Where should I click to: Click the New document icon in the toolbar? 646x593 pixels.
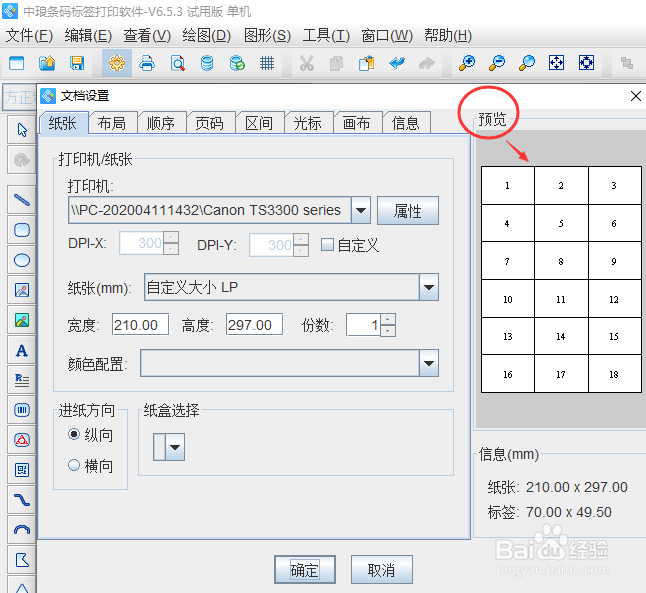[x=16, y=63]
